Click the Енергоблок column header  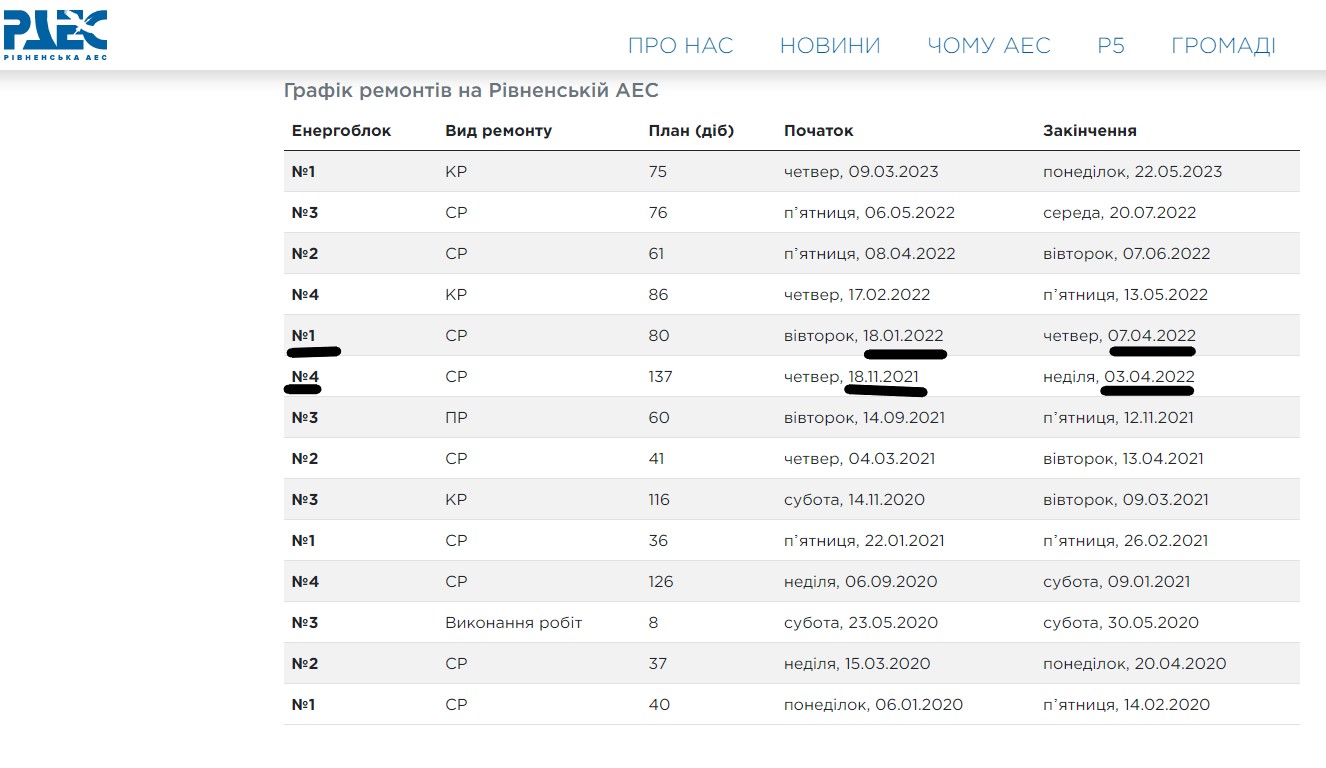click(341, 131)
